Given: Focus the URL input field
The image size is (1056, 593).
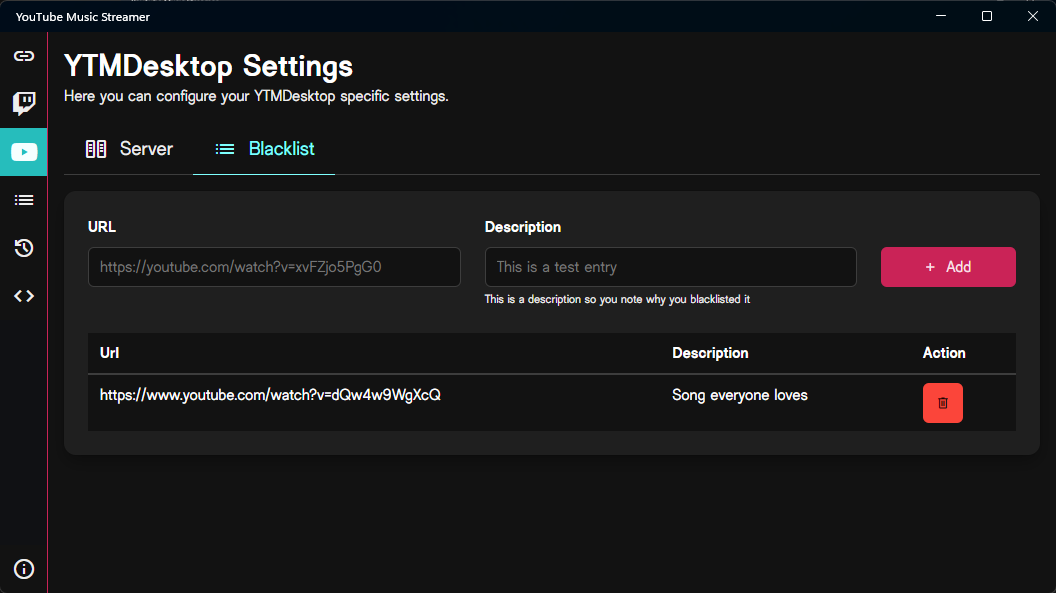Looking at the screenshot, I should click(x=274, y=267).
